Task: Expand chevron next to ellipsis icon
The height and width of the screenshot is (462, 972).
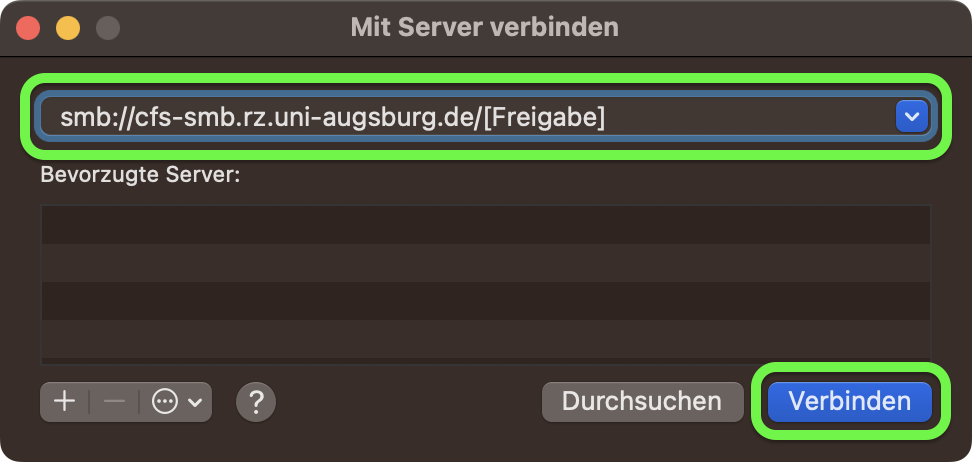Action: pos(195,402)
